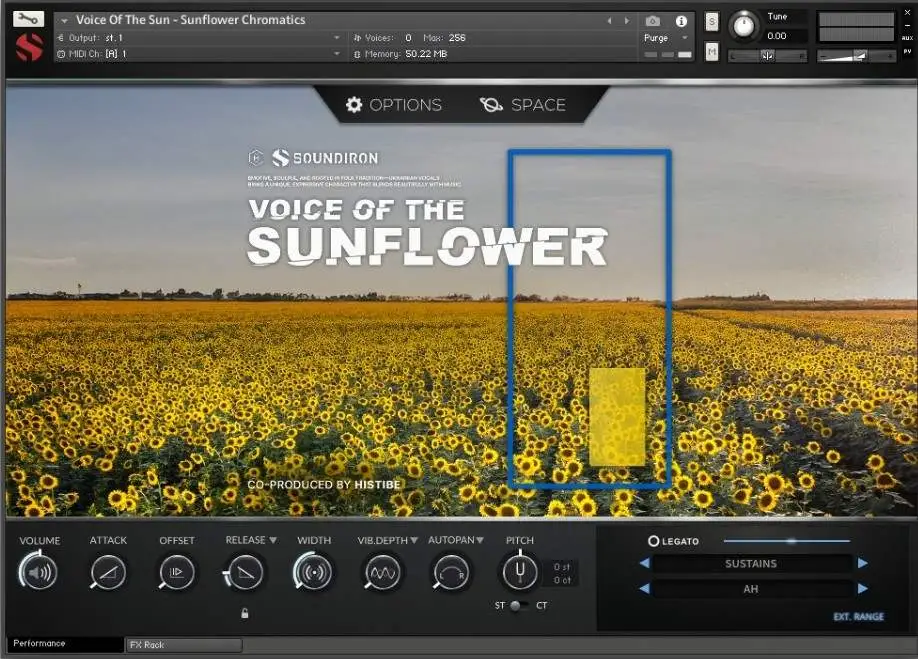Open the Autopan dropdown arrow
Screen dimensions: 918x659
click(480, 540)
